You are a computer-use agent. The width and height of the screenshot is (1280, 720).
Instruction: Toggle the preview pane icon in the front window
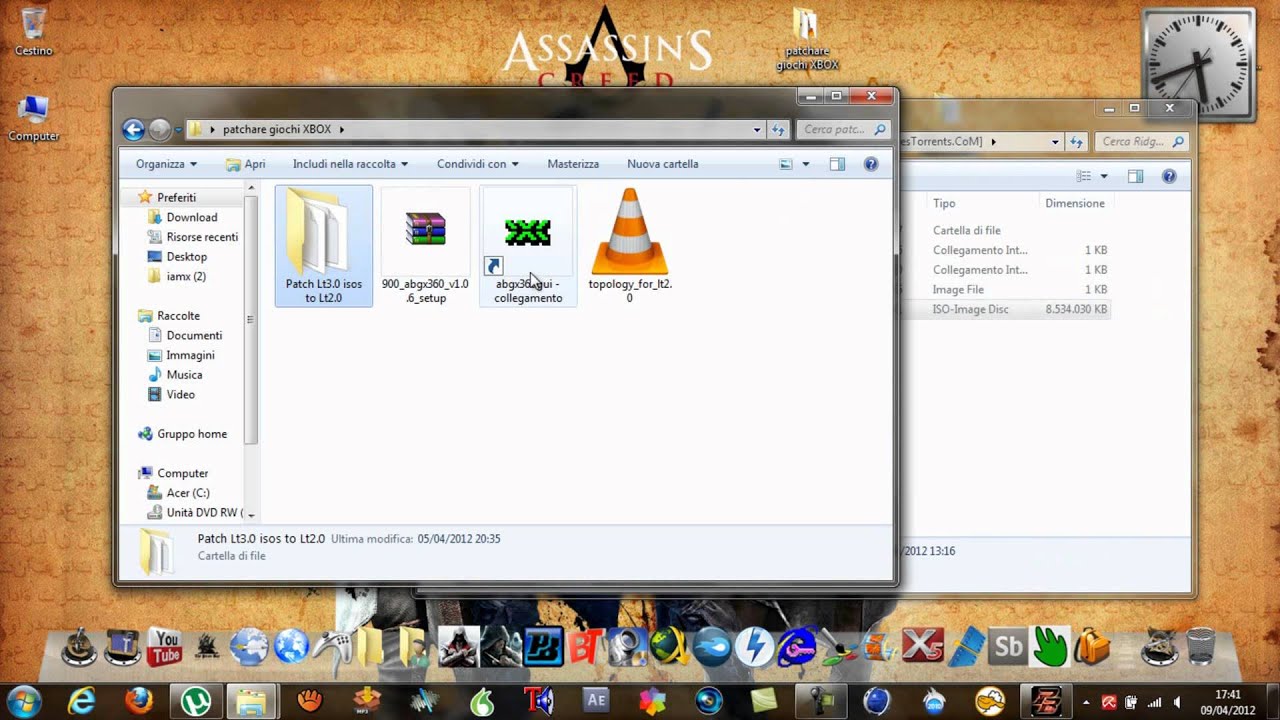click(837, 164)
